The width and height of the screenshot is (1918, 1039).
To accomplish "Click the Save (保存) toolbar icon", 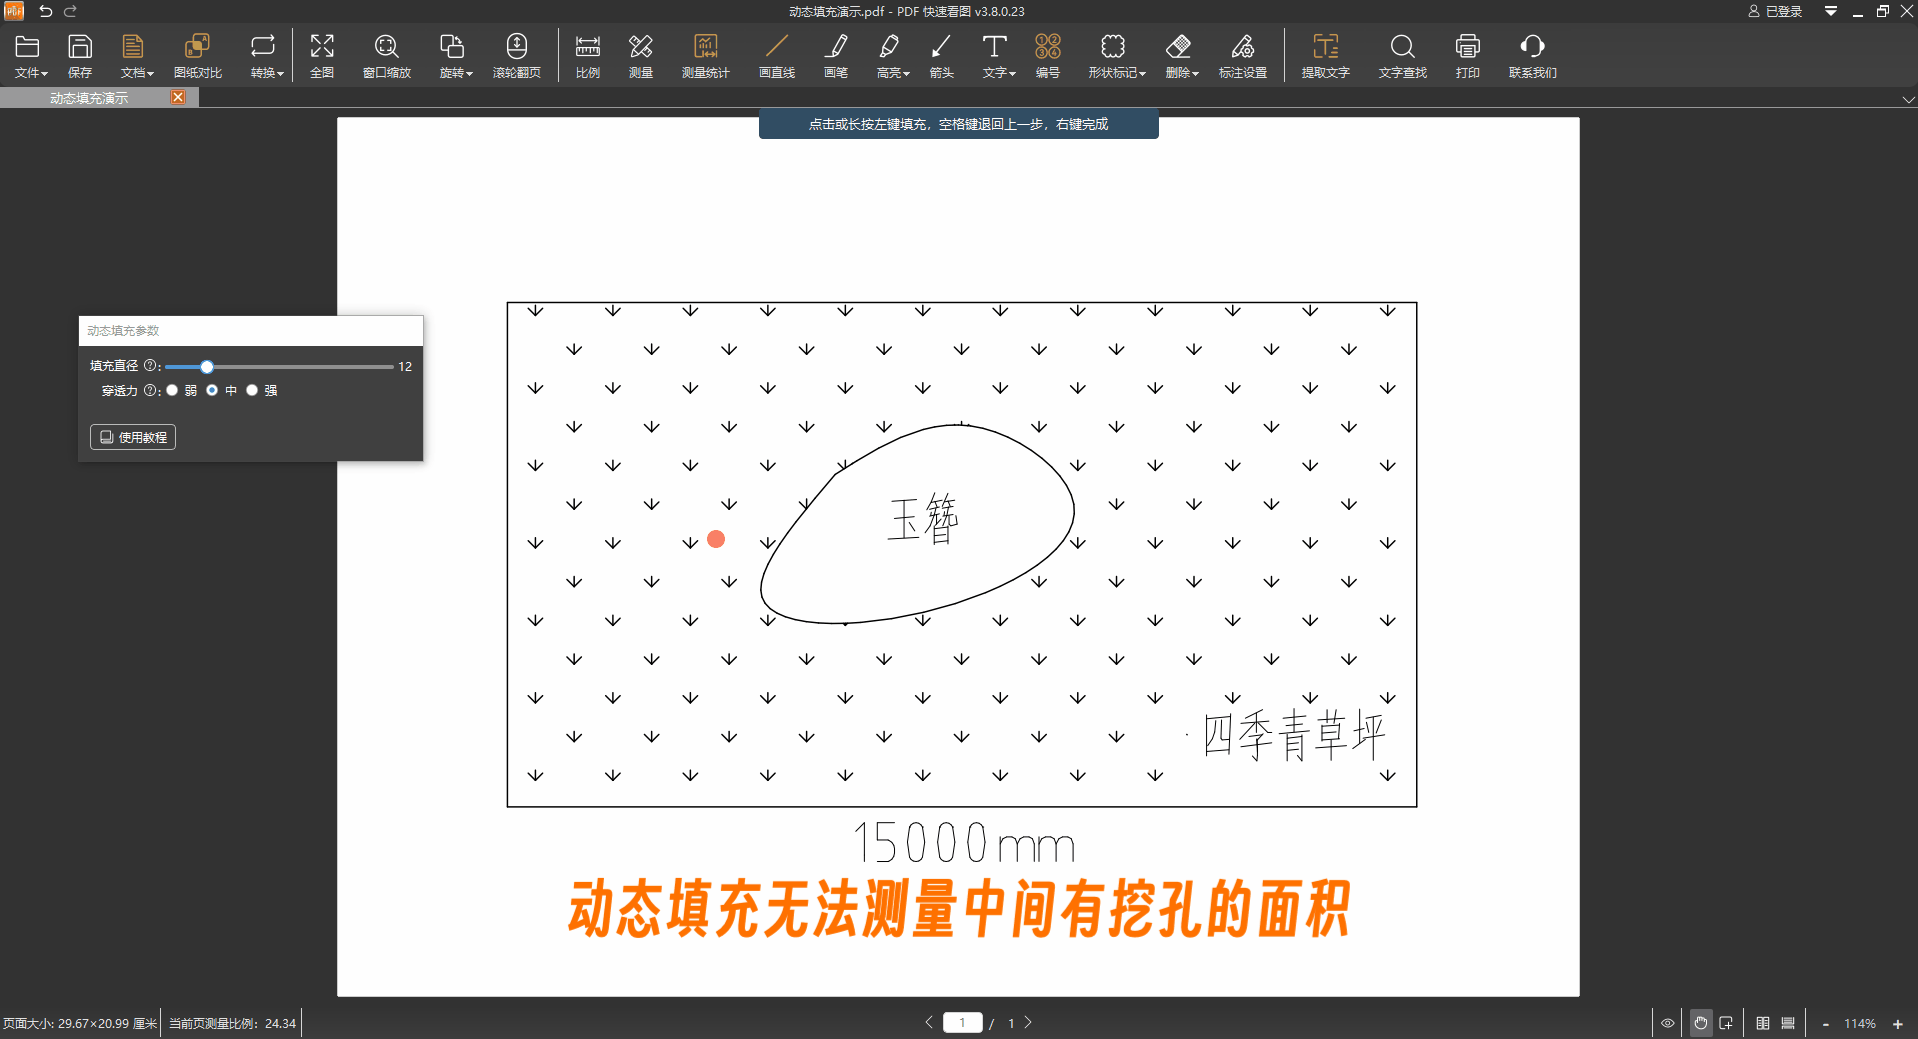I will coord(80,56).
